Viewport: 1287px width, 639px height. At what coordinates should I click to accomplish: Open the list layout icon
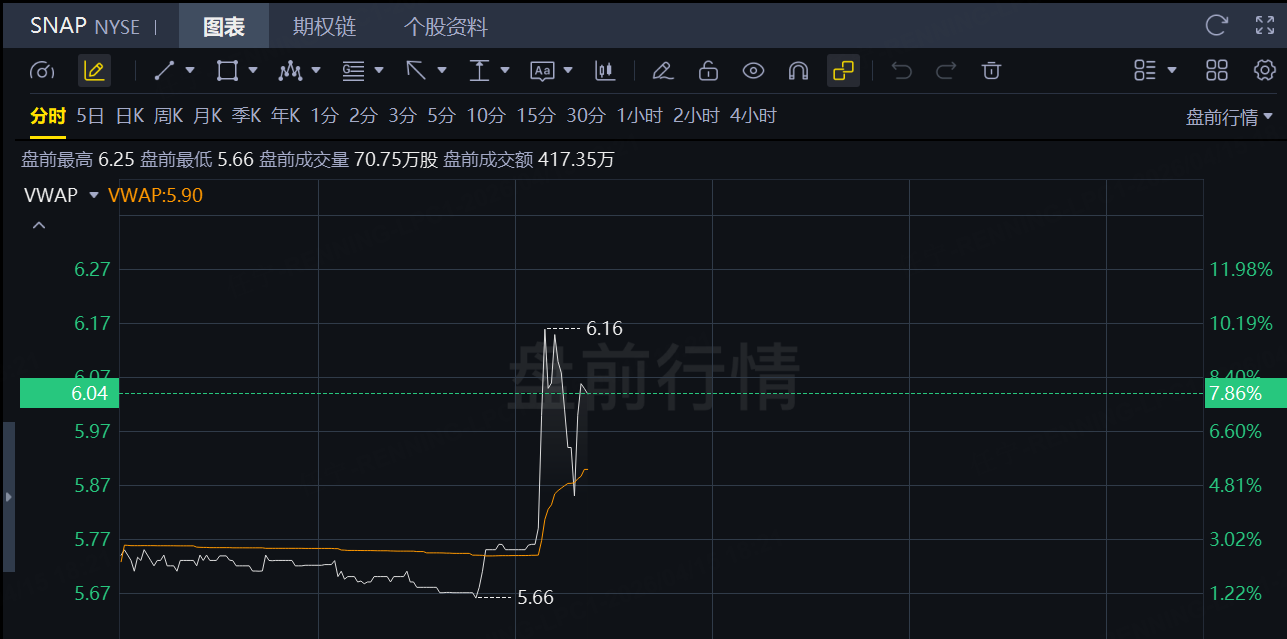pos(1145,71)
